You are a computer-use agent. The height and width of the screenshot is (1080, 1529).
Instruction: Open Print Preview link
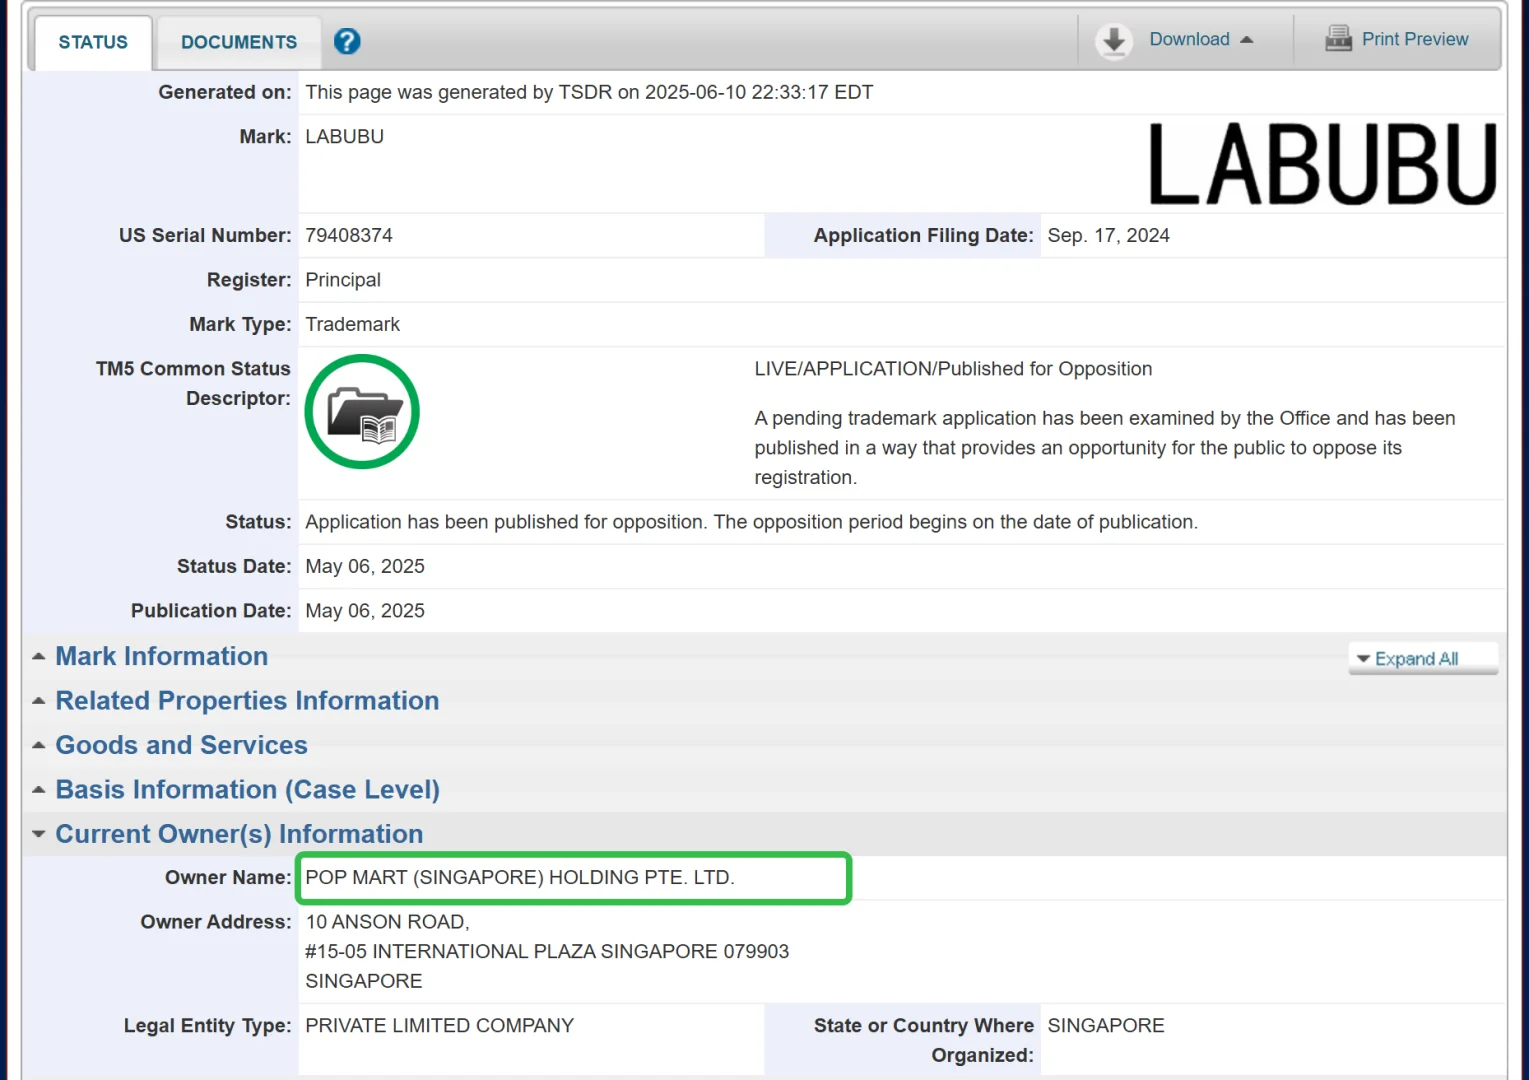pyautogui.click(x=1415, y=39)
